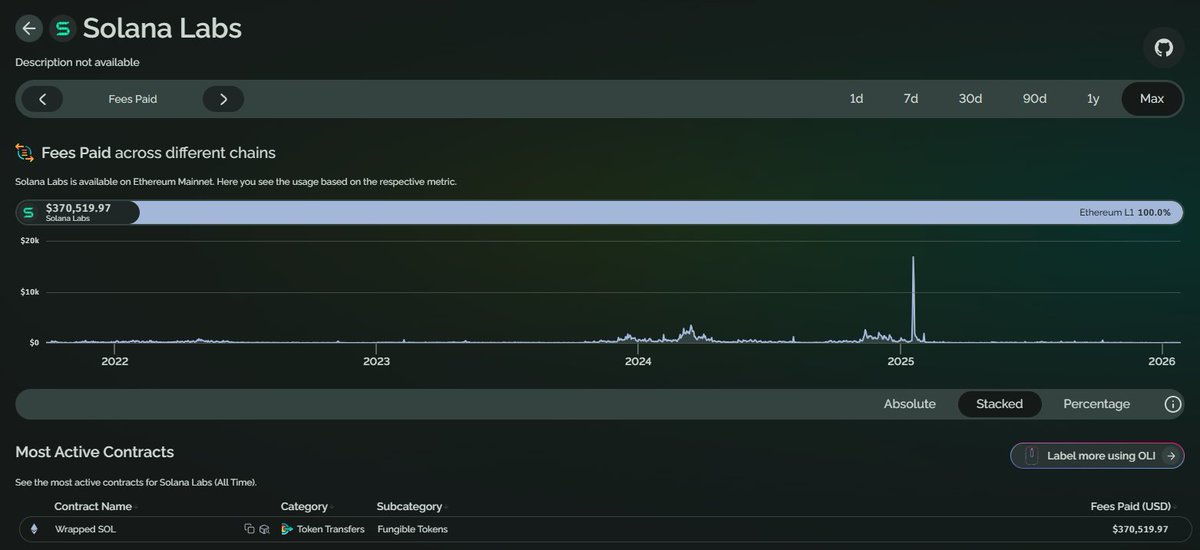The image size is (1200, 550).
Task: Select the 1d timespan
Action: [x=856, y=99]
